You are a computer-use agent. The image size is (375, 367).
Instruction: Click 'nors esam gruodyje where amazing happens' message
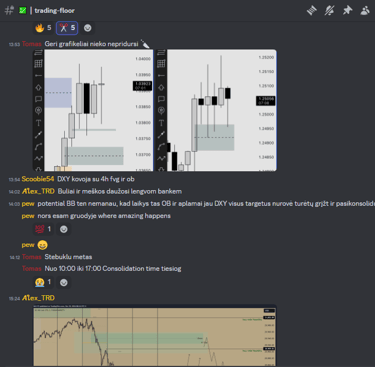point(104,216)
